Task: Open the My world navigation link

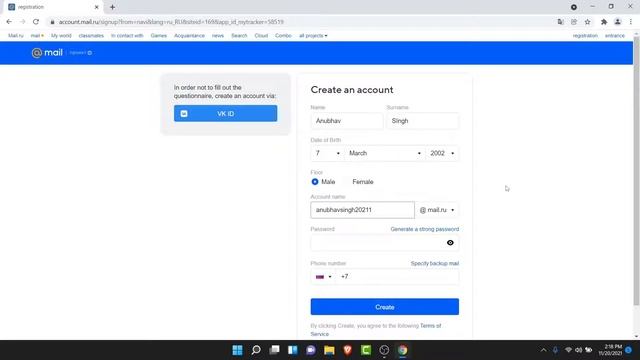Action: pos(61,36)
